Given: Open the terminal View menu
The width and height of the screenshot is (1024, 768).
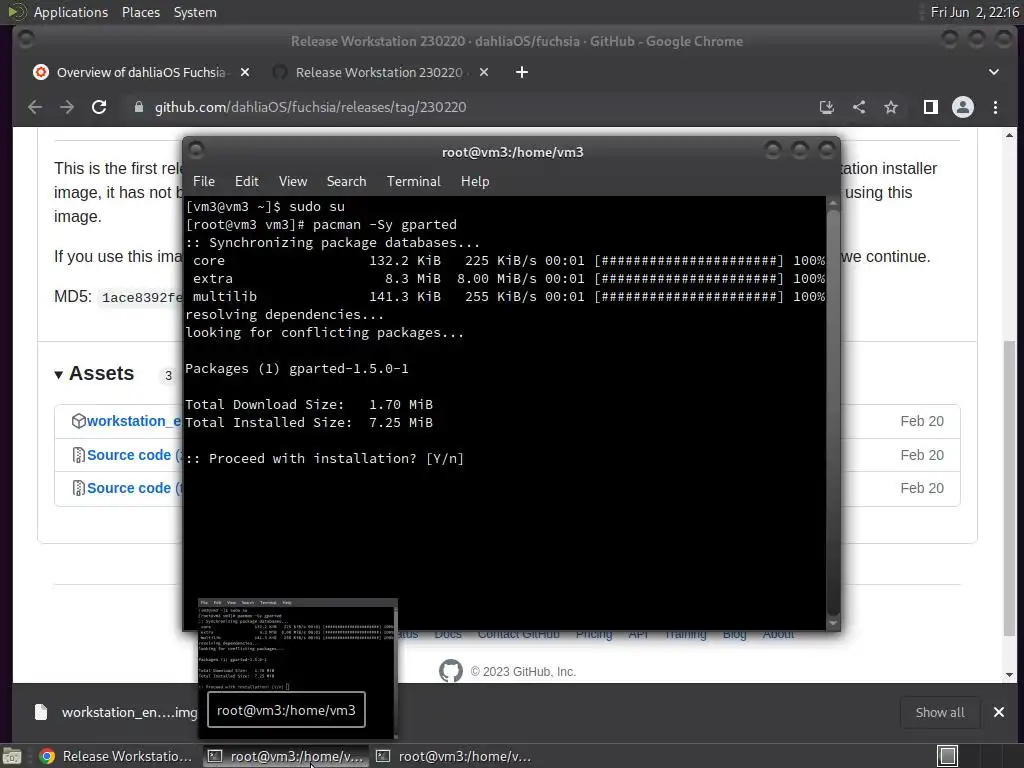Looking at the screenshot, I should [x=293, y=182].
